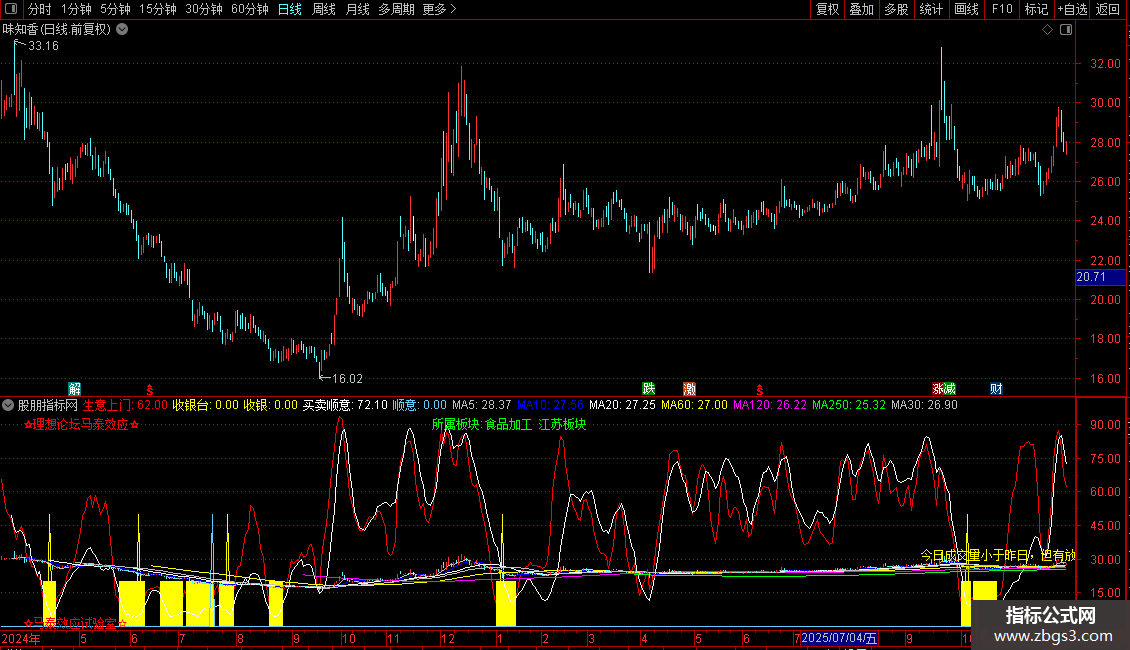Click the 20.71 price tag on axis
The height and width of the screenshot is (650, 1130).
1099,277
